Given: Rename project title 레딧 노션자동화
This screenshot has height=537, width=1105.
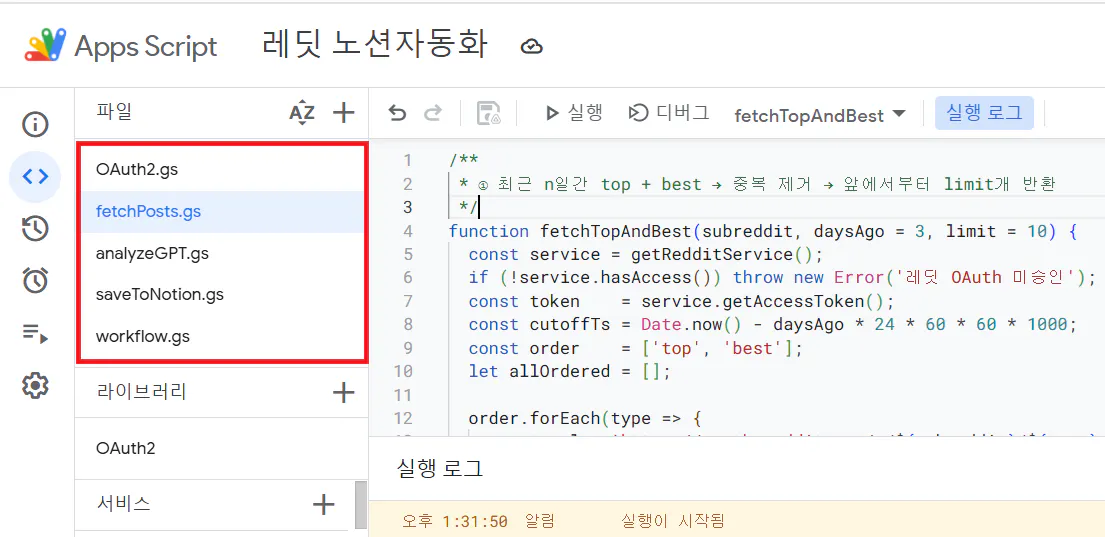Looking at the screenshot, I should 374,46.
